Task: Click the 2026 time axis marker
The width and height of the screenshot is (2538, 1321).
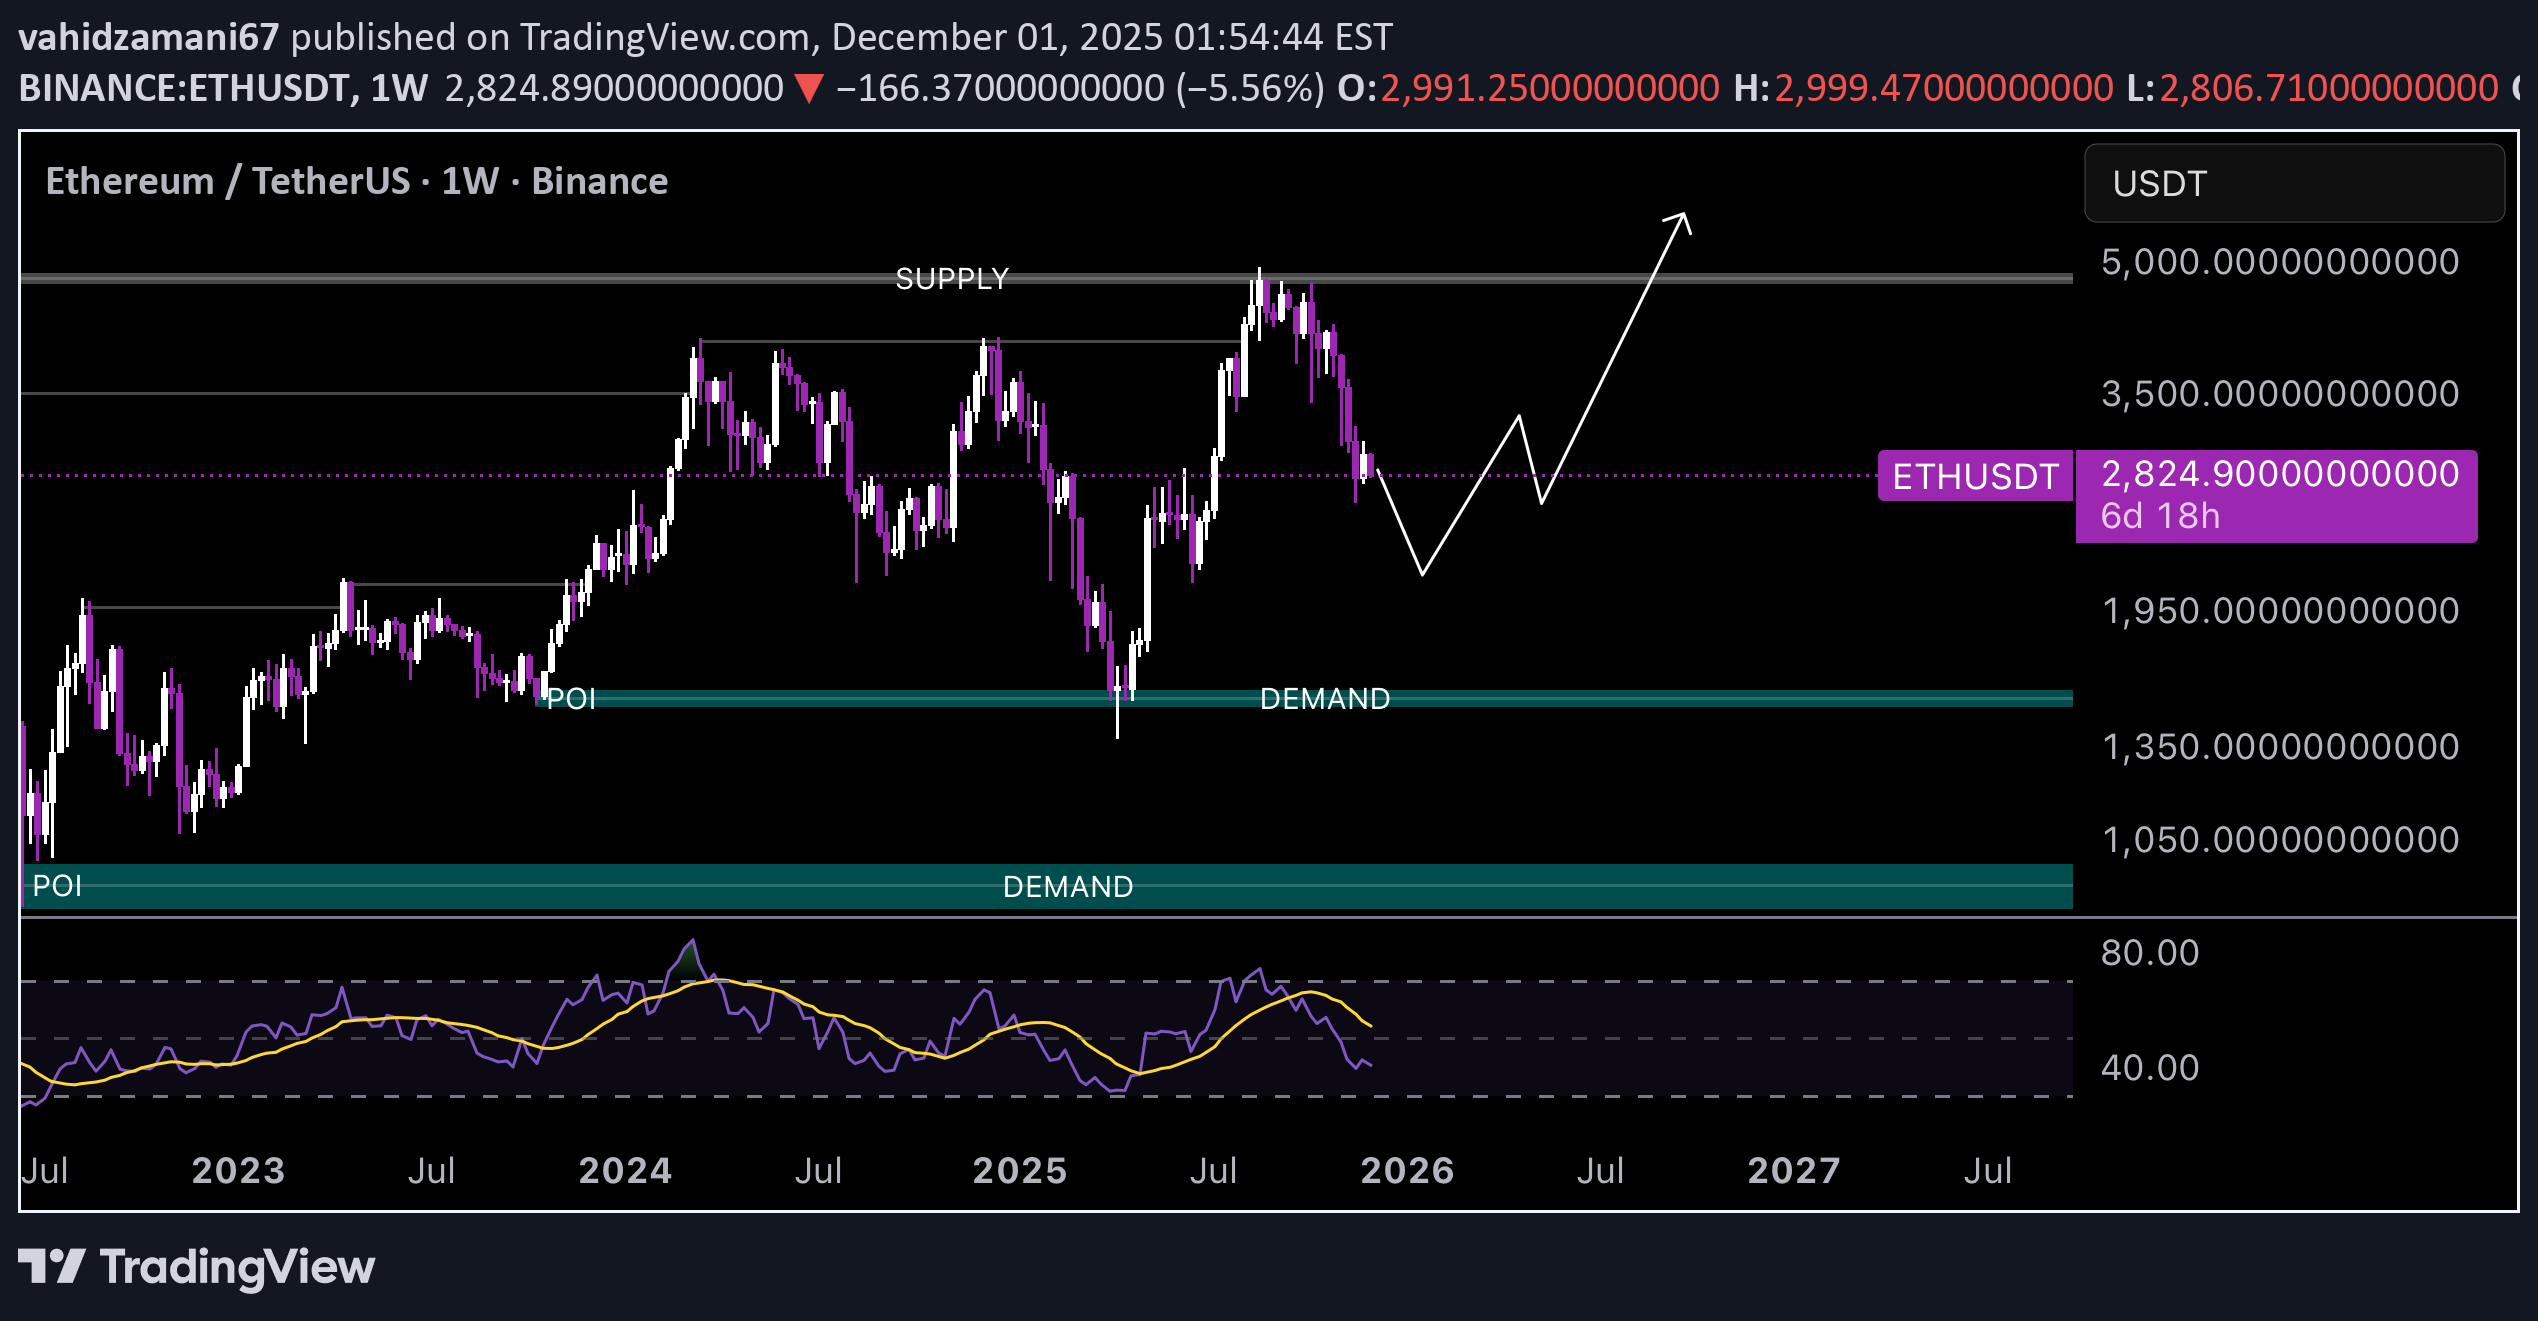Action: pos(1406,1171)
